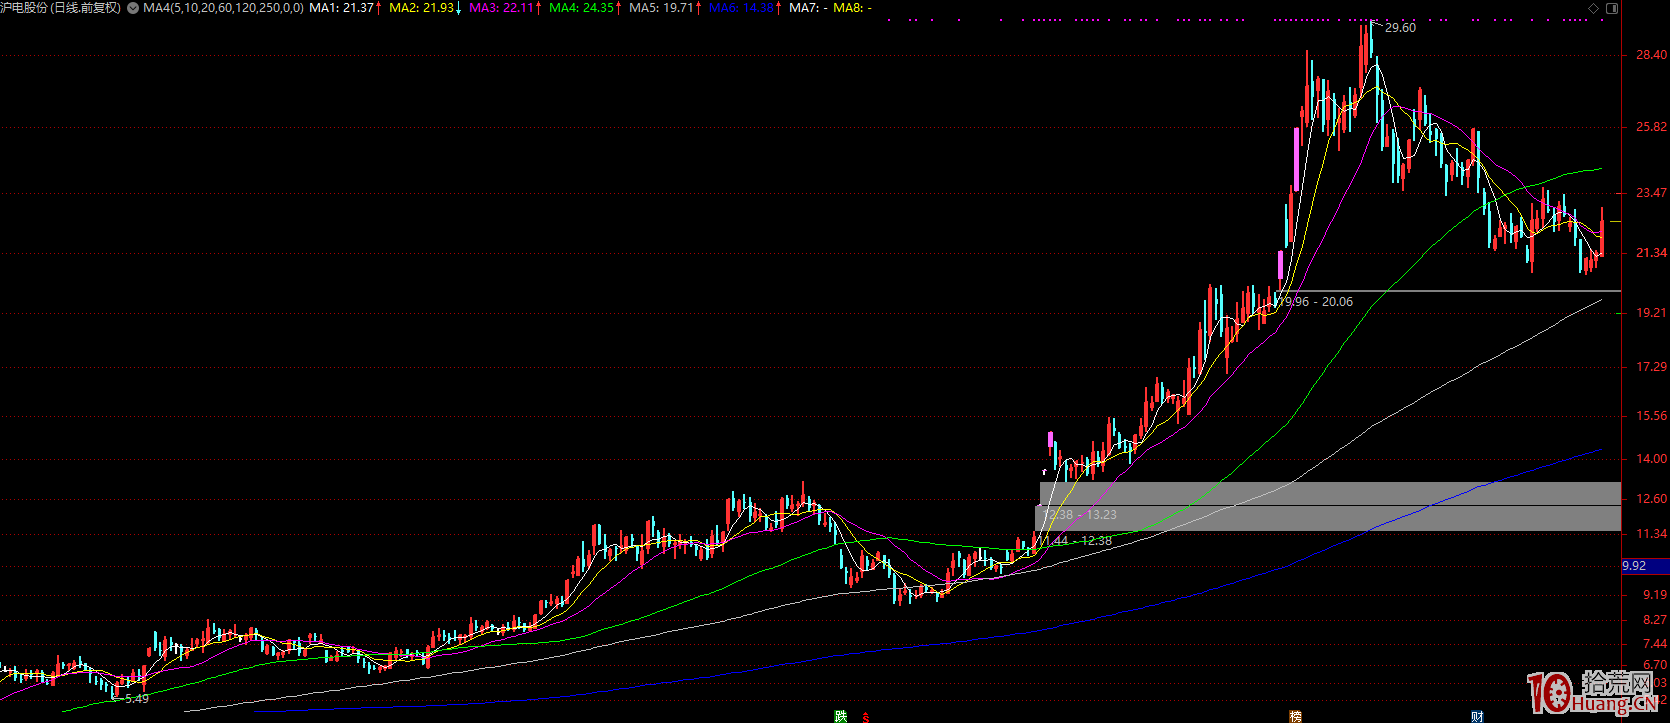This screenshot has width=1670, height=723.
Task: Click the 沪电股份 (日线,前复权) chart title
Action: pyautogui.click(x=61, y=8)
